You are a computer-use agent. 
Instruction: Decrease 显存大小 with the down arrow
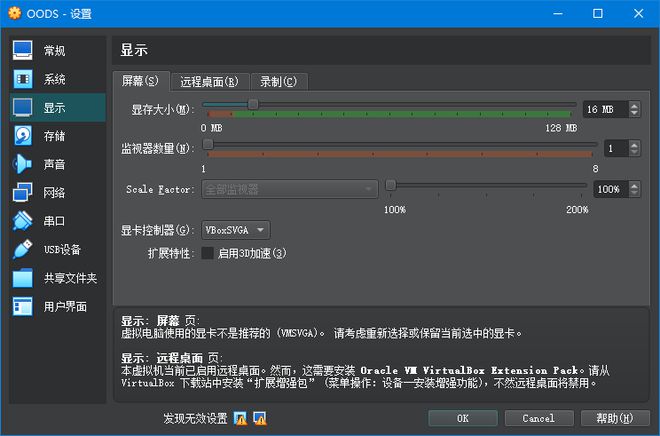tap(634, 113)
